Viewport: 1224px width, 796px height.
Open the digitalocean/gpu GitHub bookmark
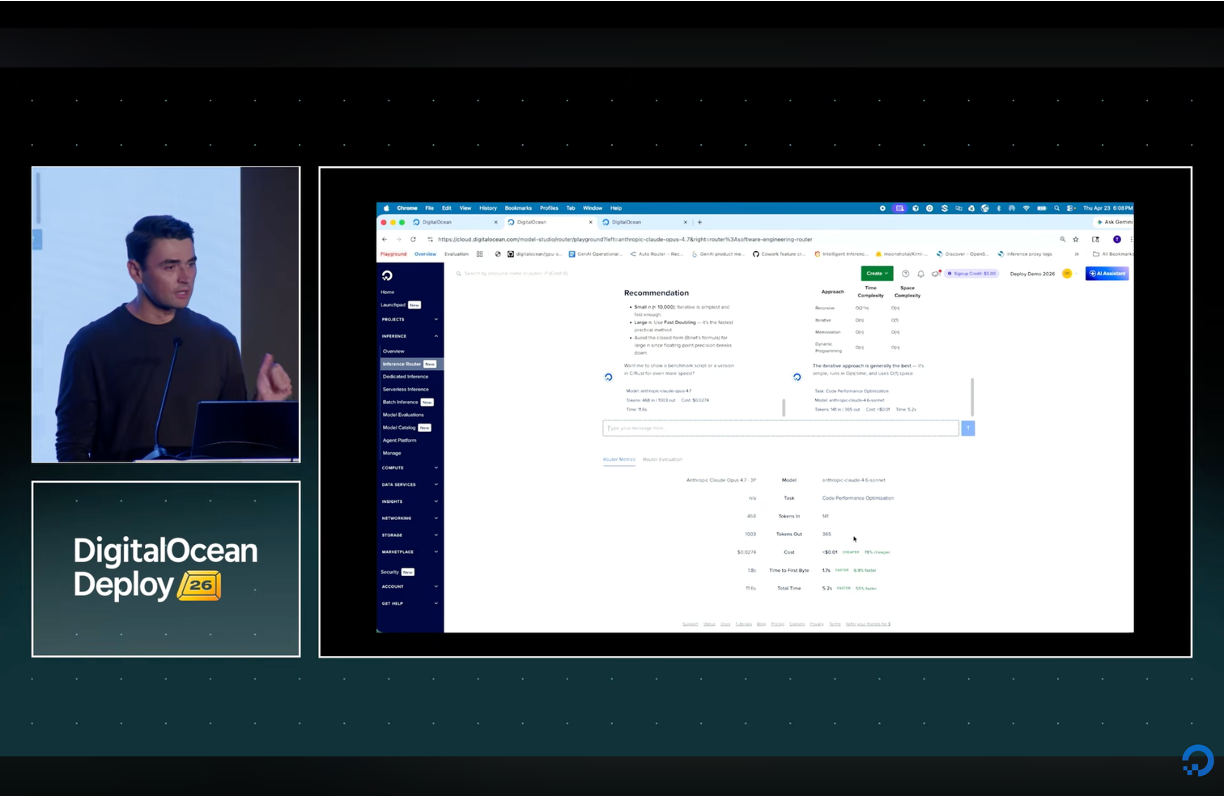point(534,254)
